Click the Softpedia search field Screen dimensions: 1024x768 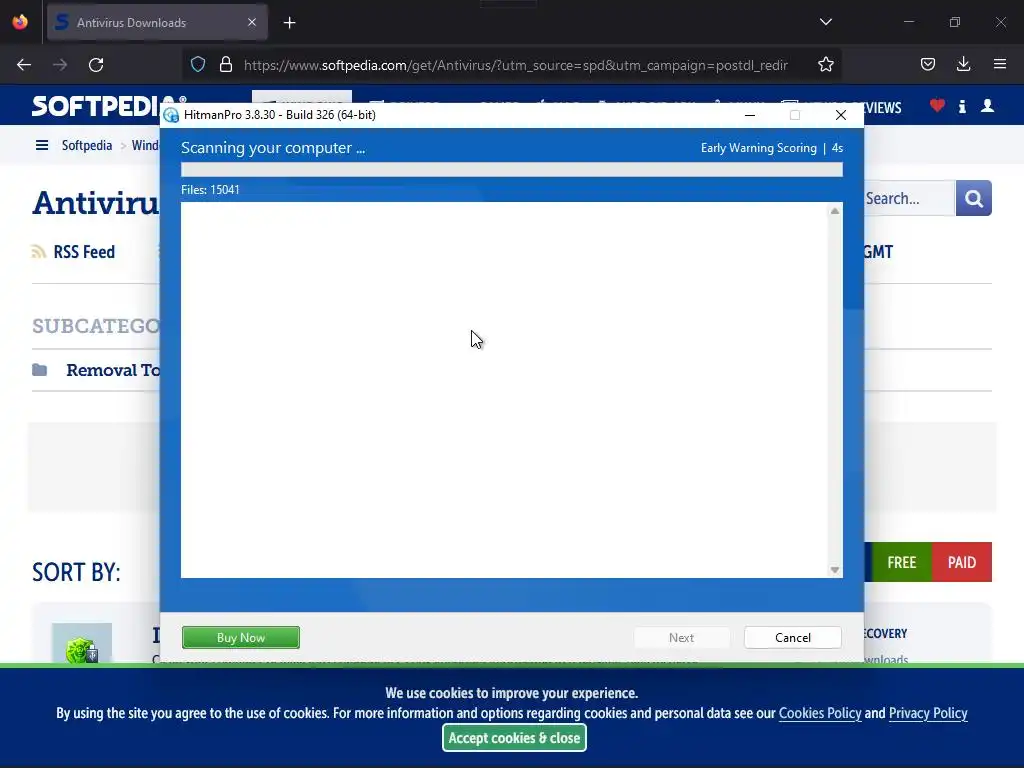tap(909, 199)
